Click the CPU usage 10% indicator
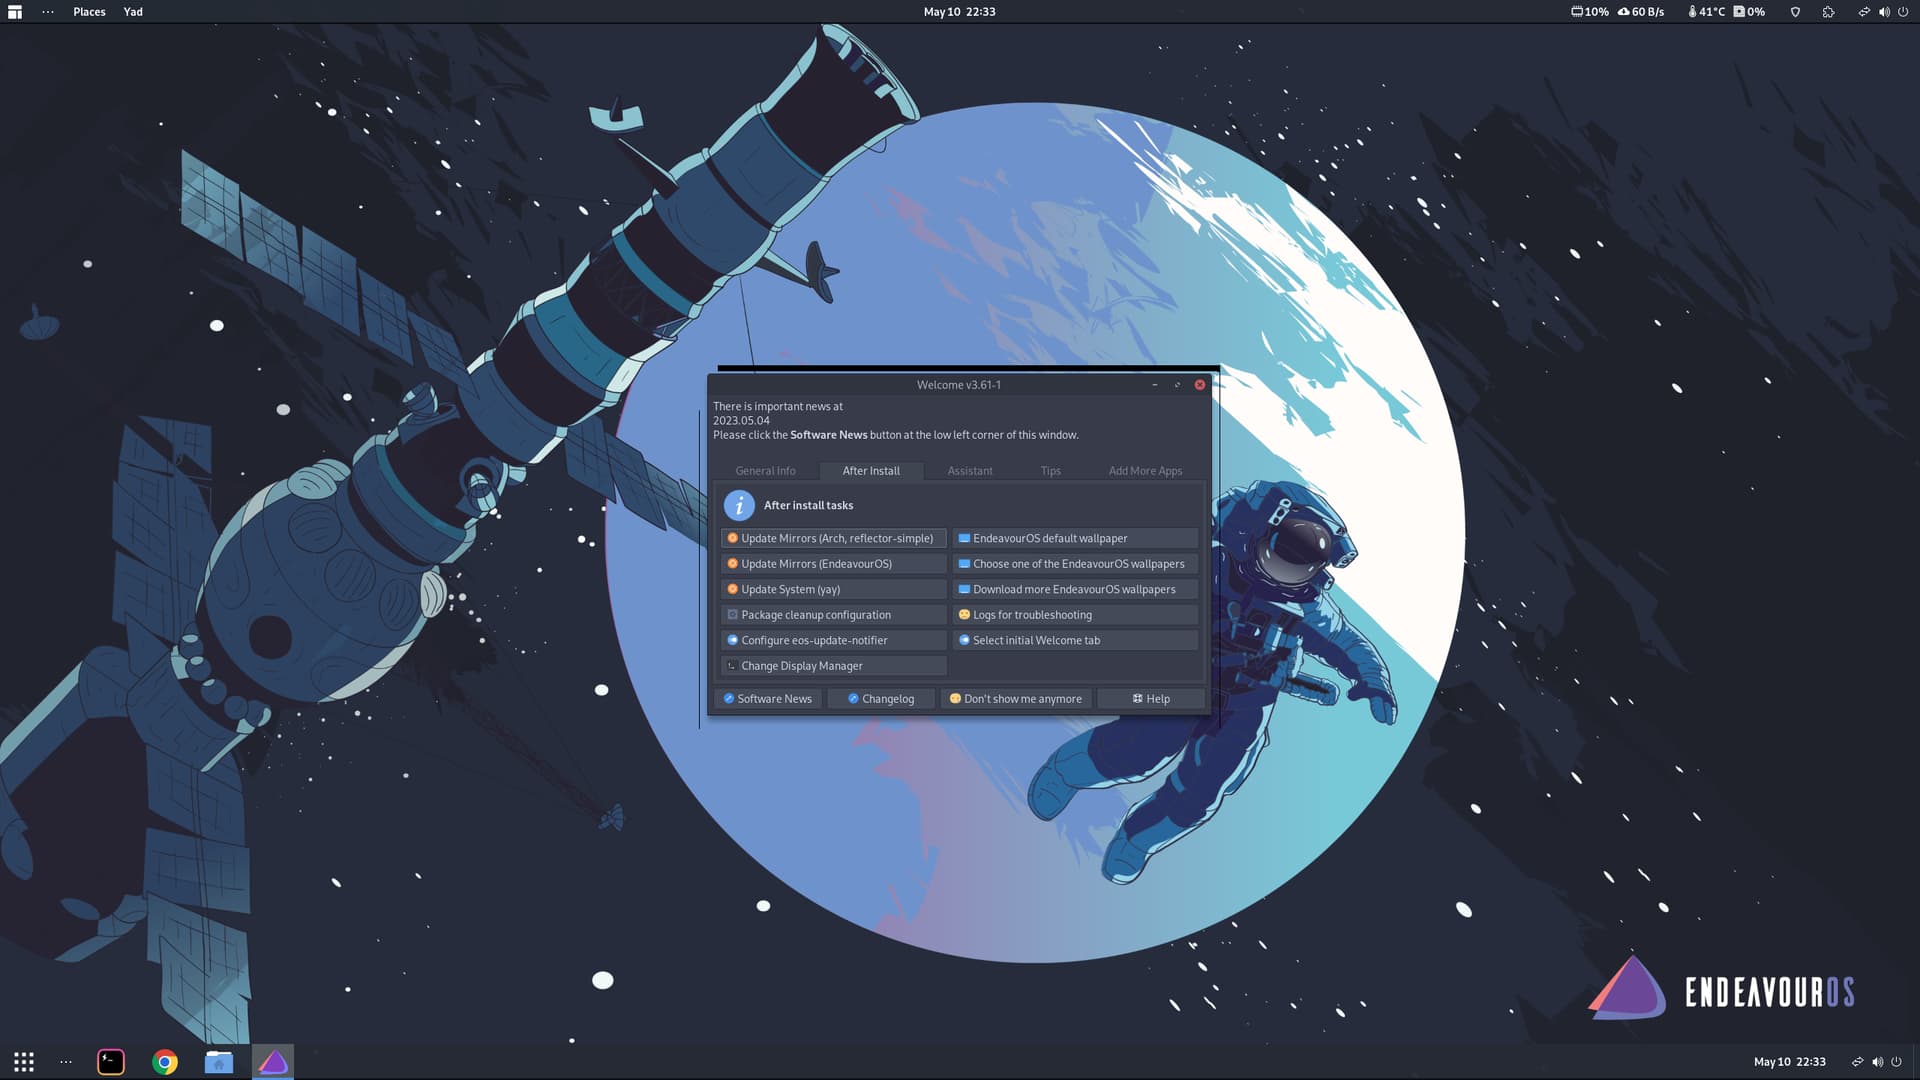 (1589, 12)
